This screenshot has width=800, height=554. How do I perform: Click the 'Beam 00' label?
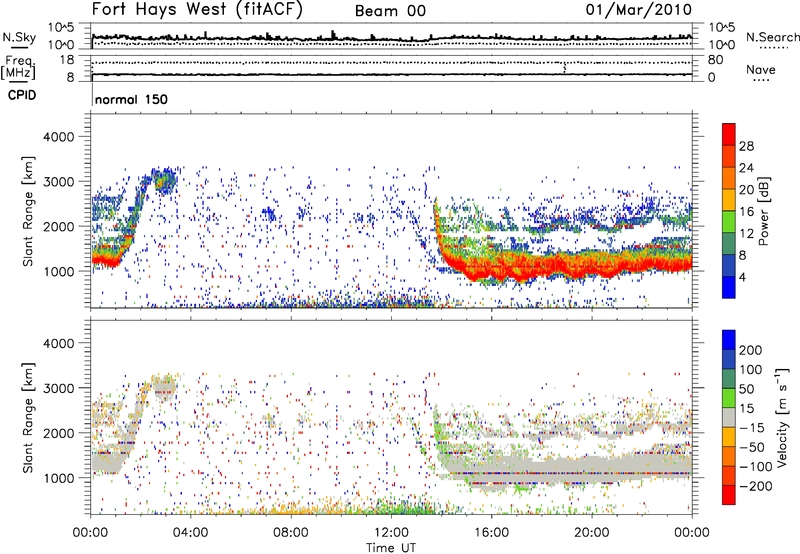[x=390, y=11]
